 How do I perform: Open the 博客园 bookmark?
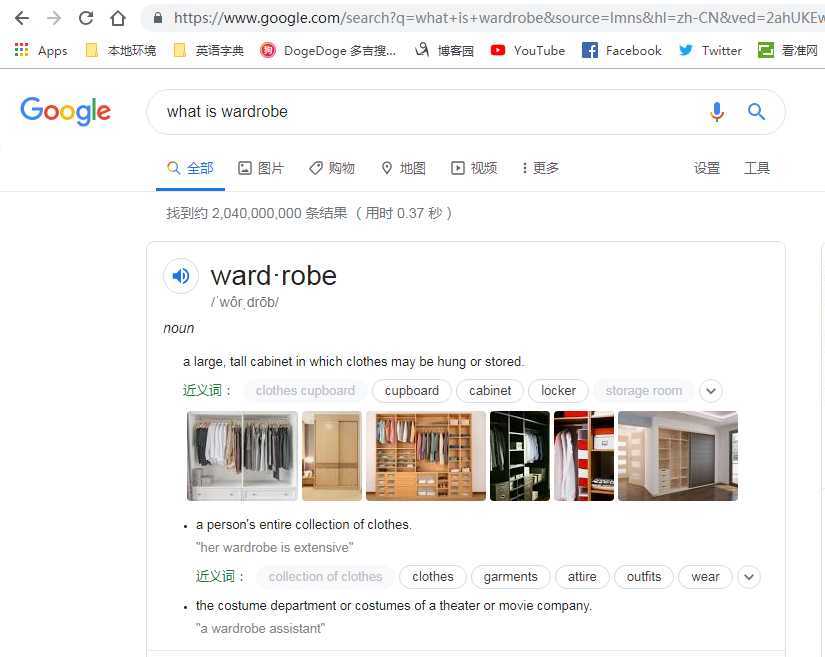444,50
